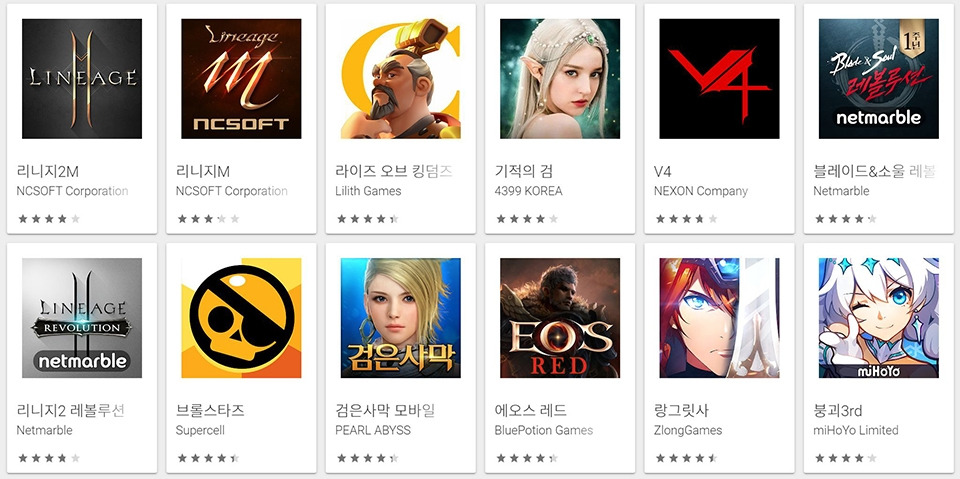Click the 브롤스타즈 title link

tap(210, 410)
